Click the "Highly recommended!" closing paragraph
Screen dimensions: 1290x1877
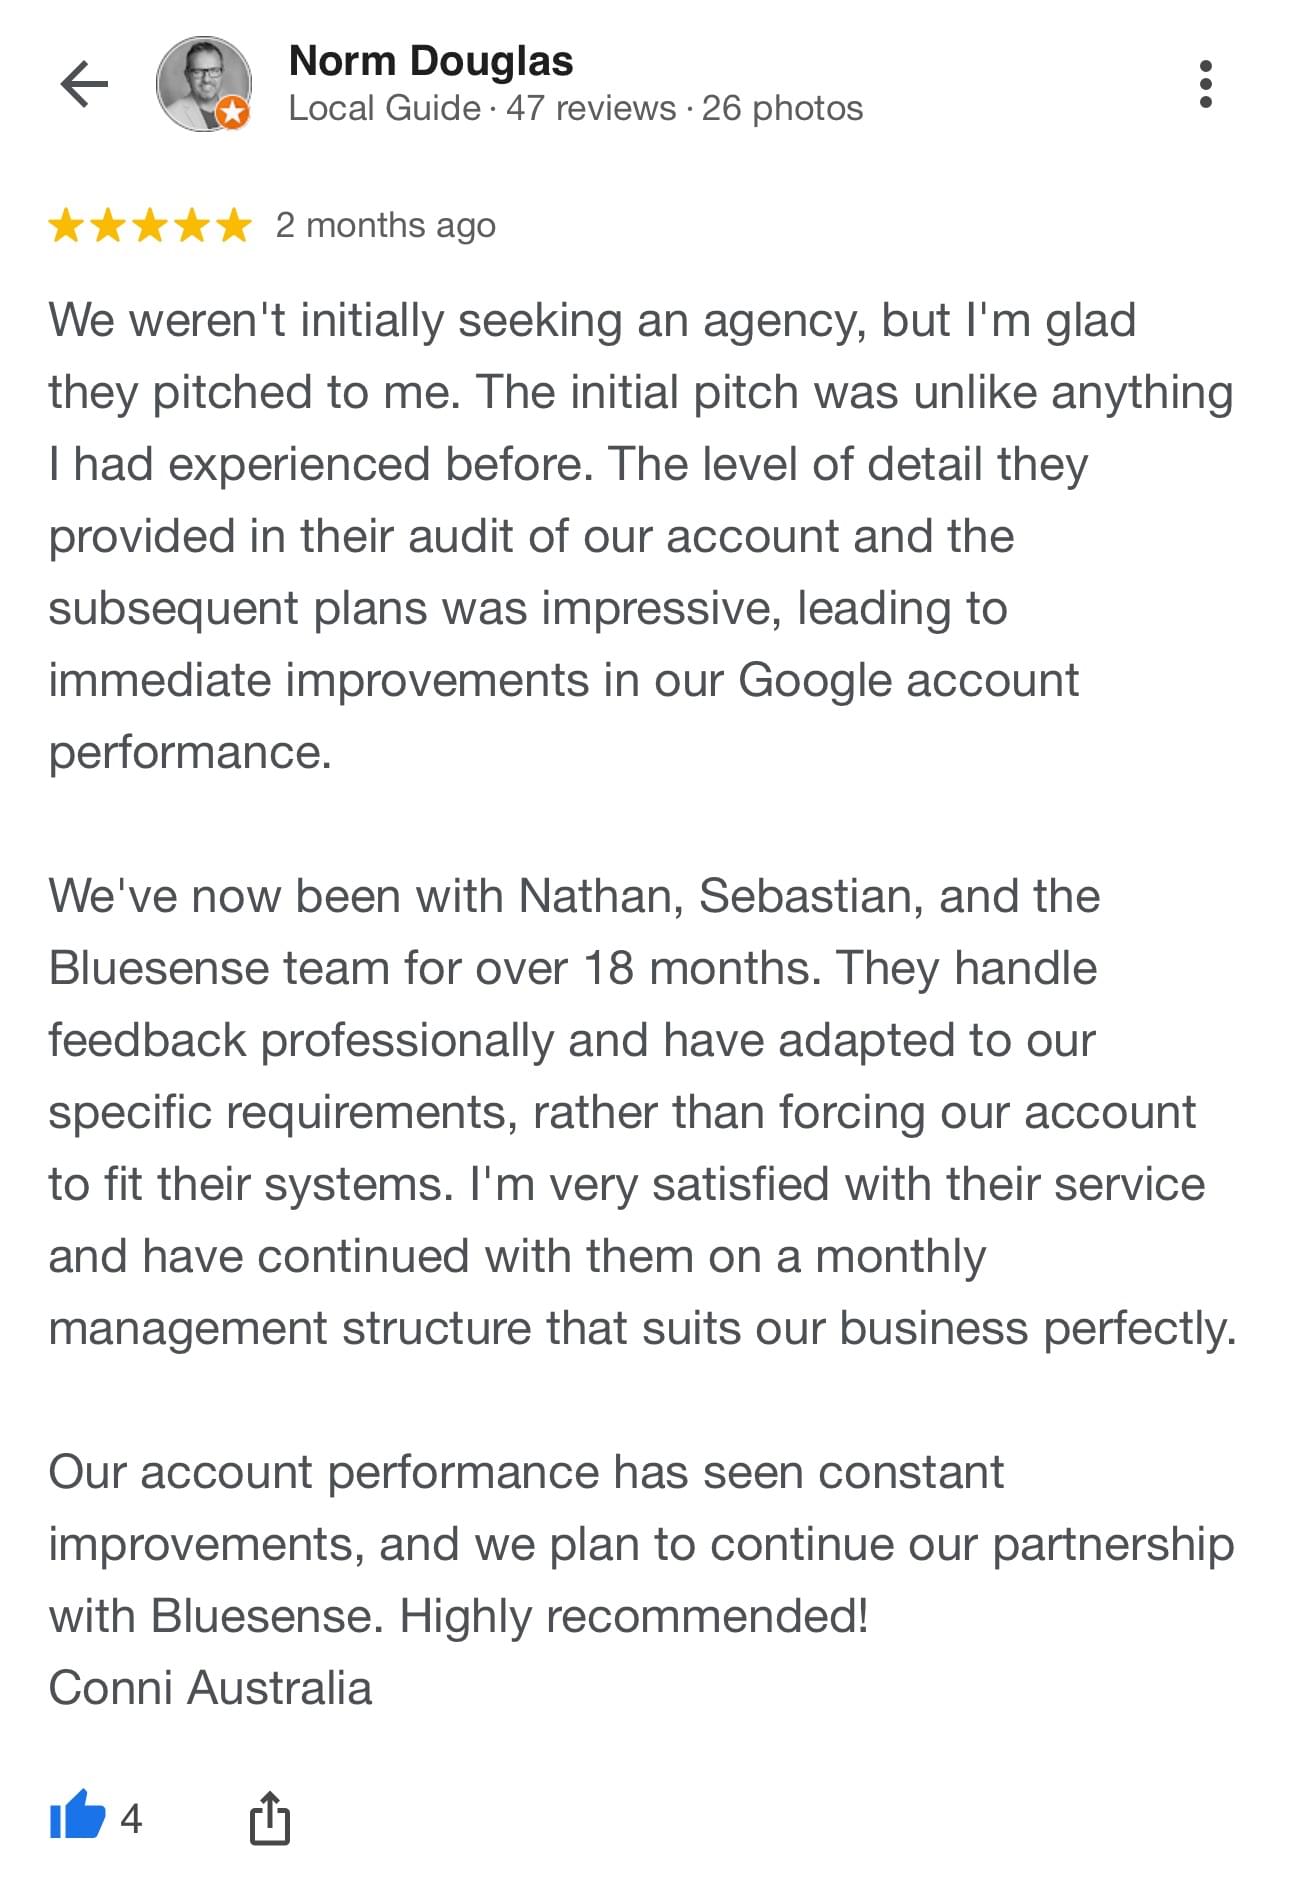pos(640,1544)
